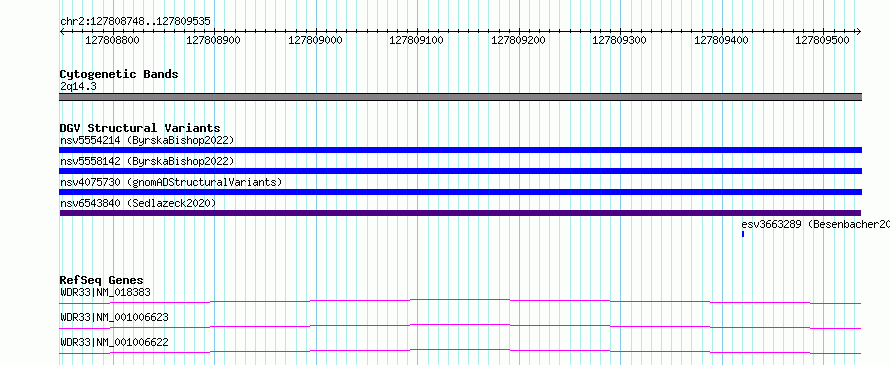Click ruler position 127809200
The height and width of the screenshot is (365, 890).
coord(518,40)
